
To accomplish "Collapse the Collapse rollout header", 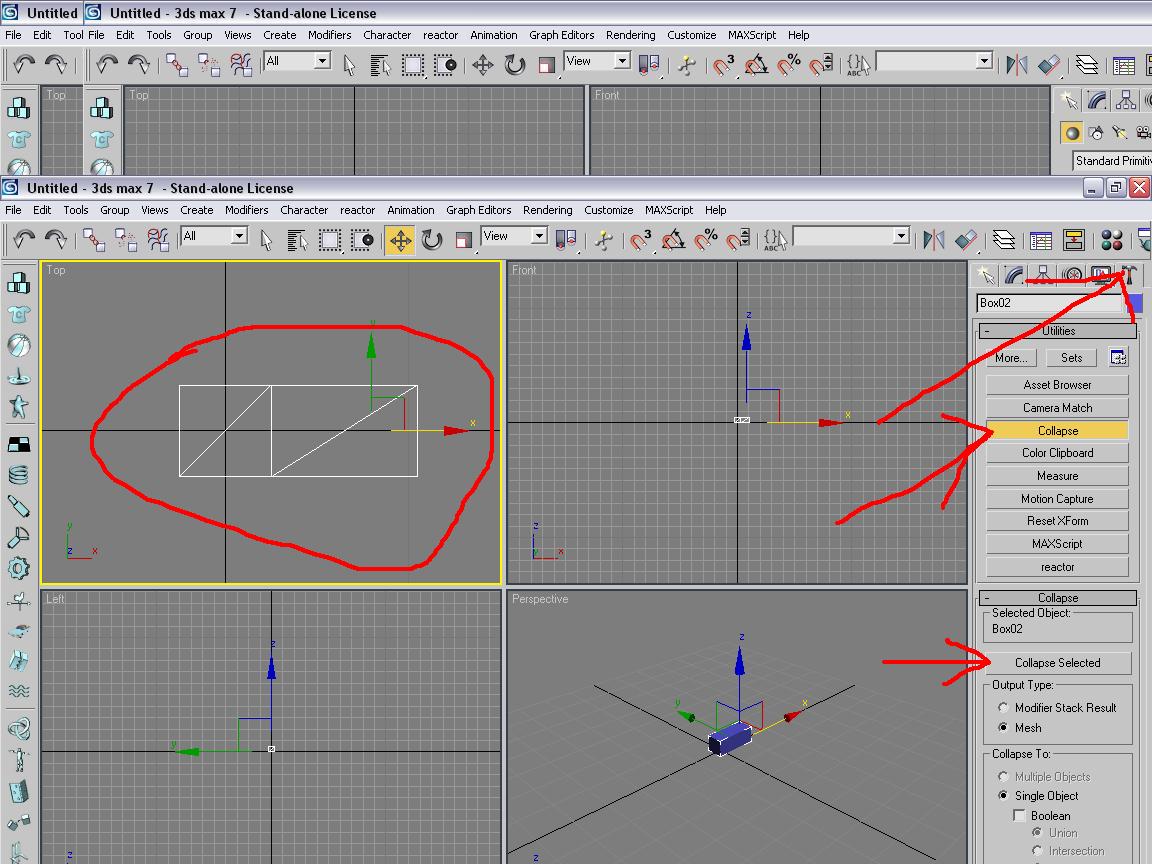I will tap(1057, 598).
